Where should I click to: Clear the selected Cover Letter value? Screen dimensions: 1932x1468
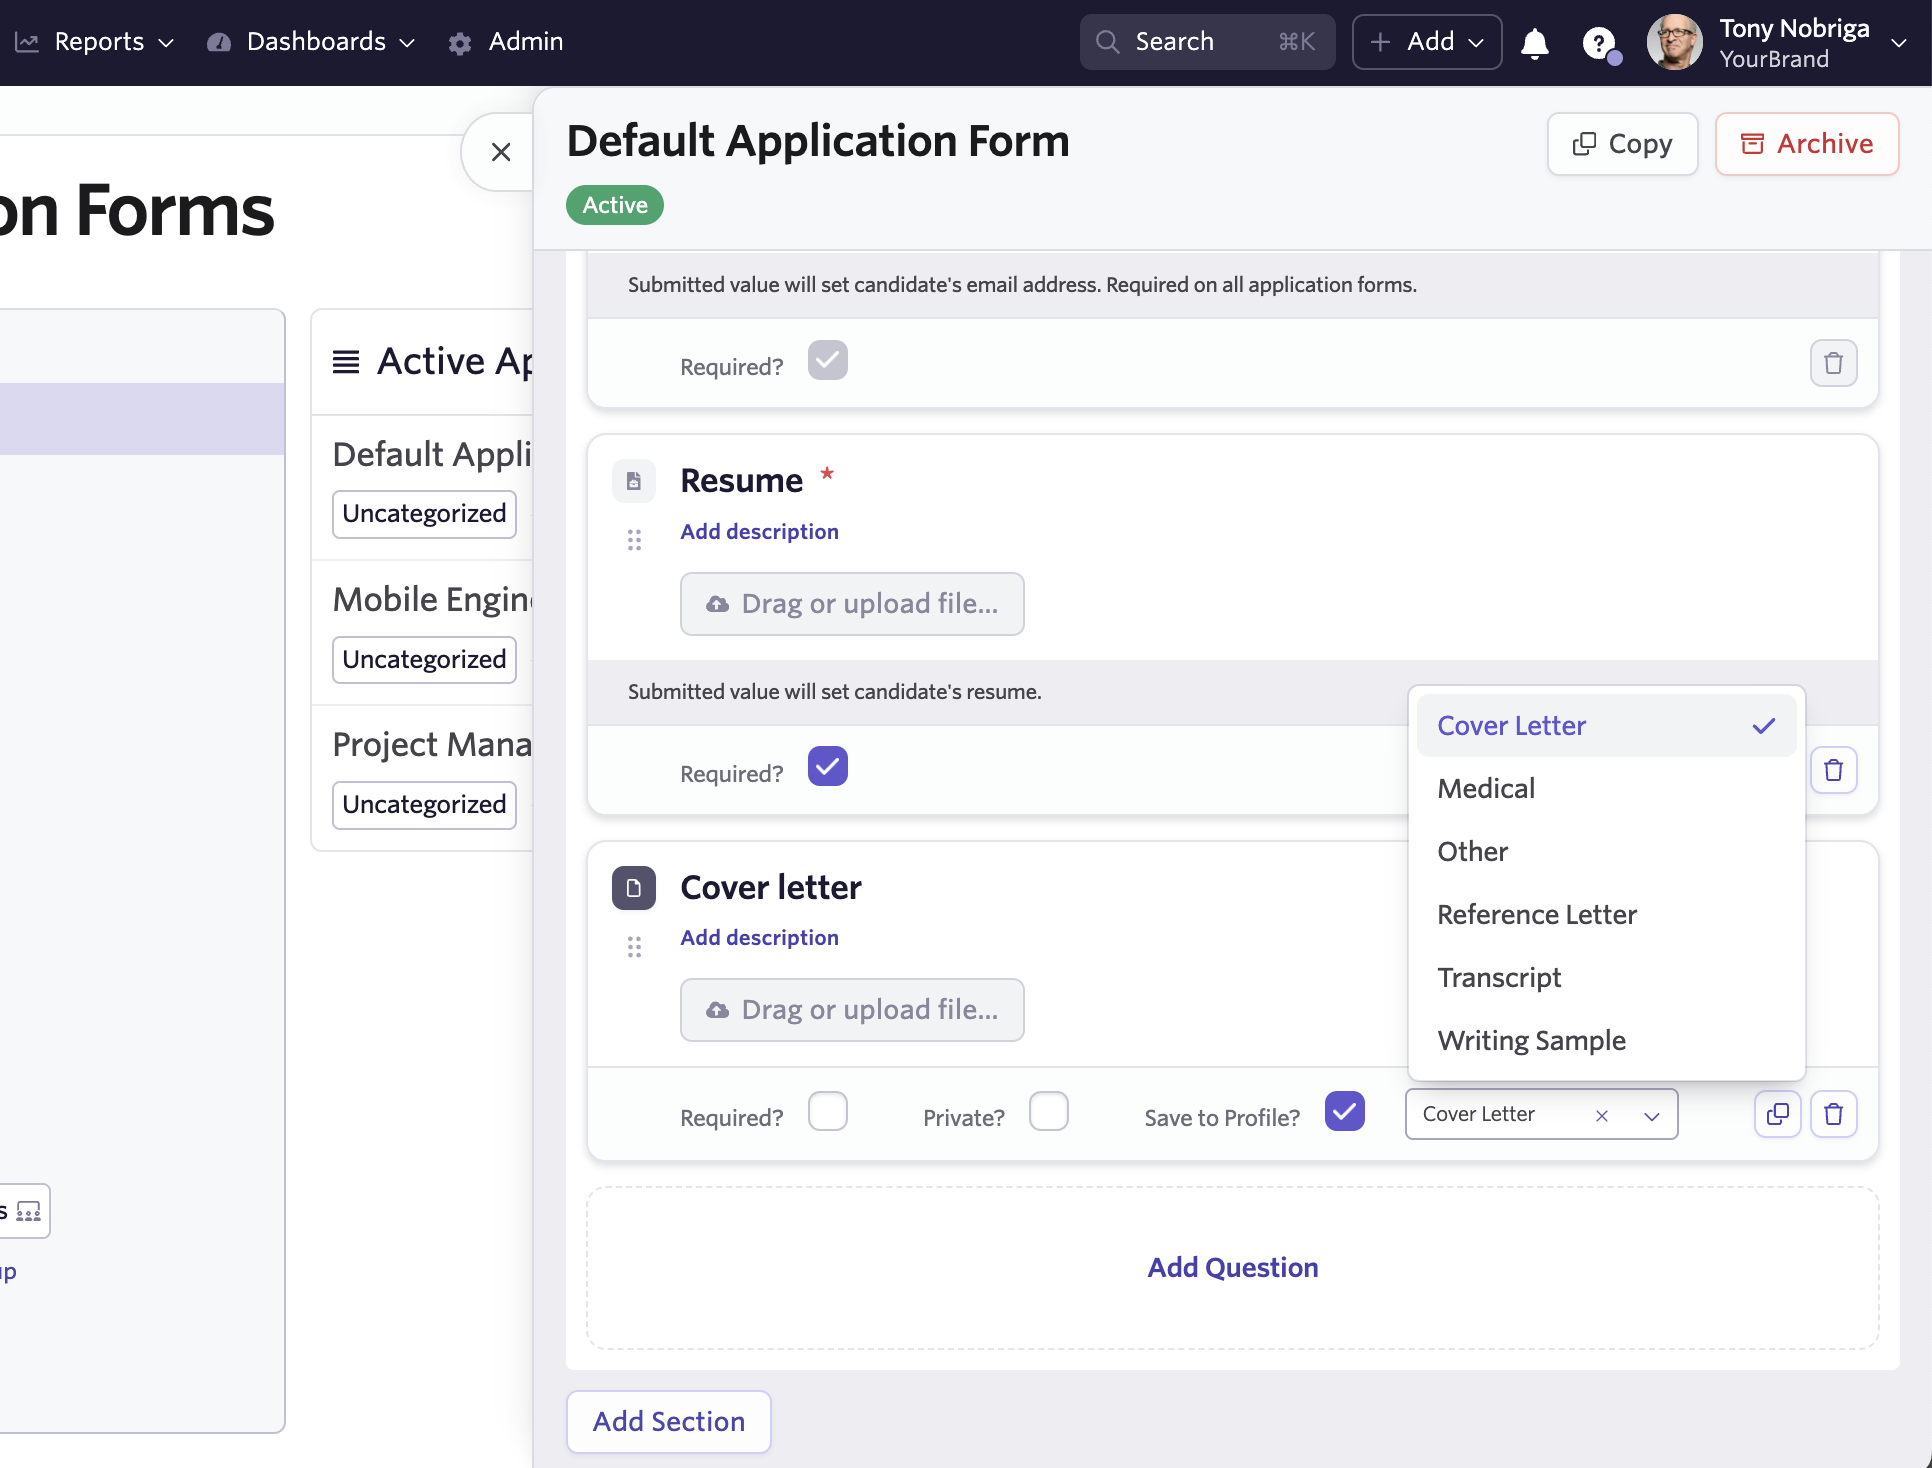[1602, 1115]
